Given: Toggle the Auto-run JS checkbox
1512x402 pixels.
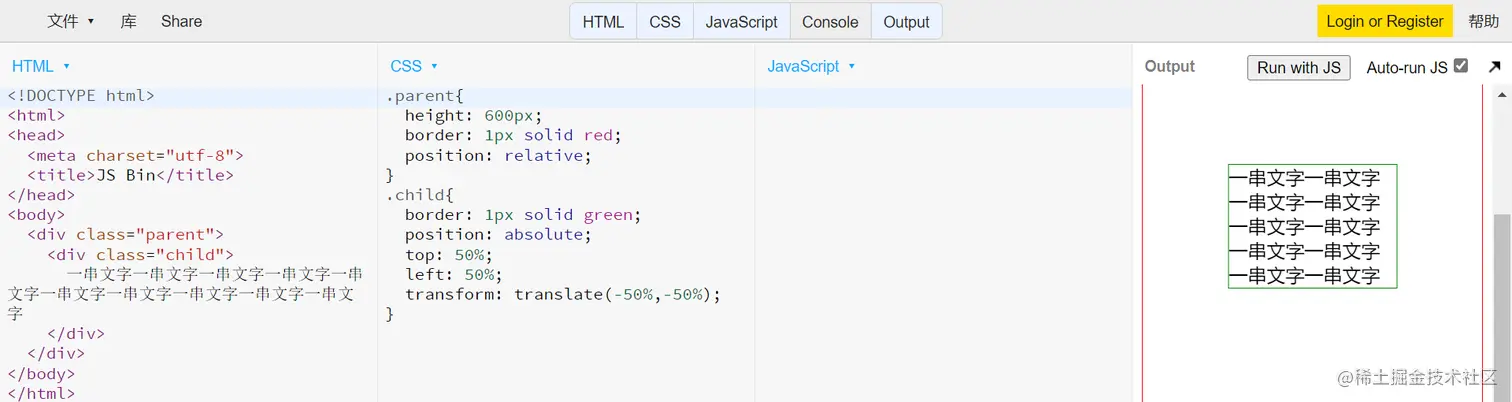Looking at the screenshot, I should 1461,66.
